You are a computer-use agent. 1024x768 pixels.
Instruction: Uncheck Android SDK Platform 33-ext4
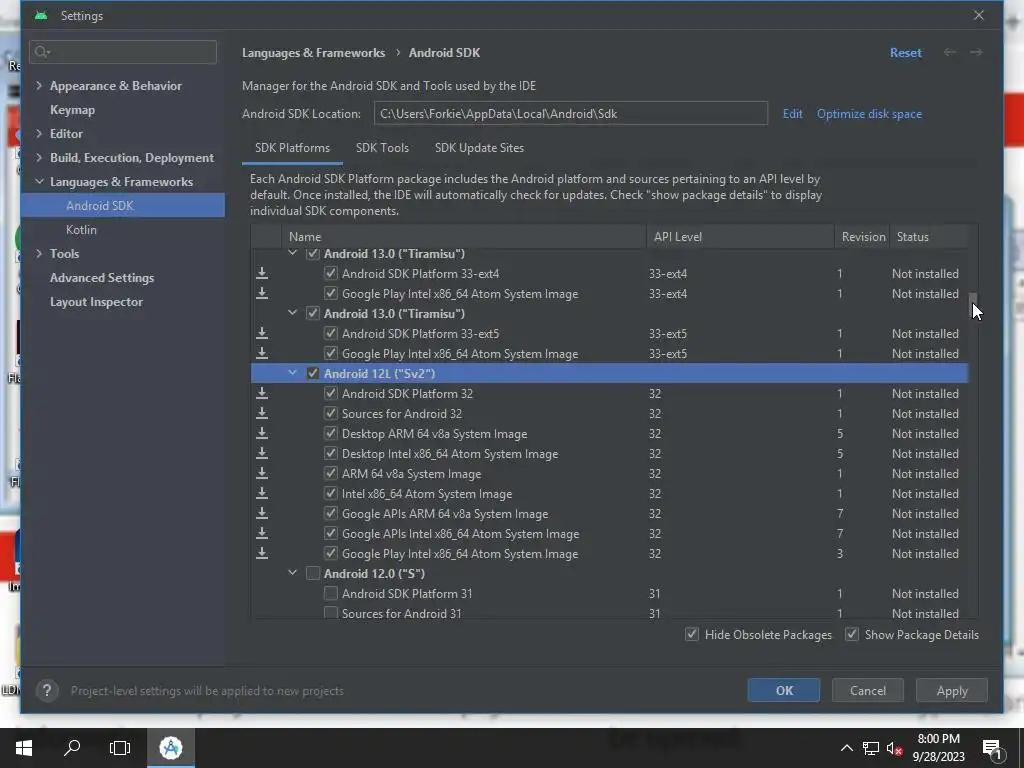pyautogui.click(x=330, y=274)
